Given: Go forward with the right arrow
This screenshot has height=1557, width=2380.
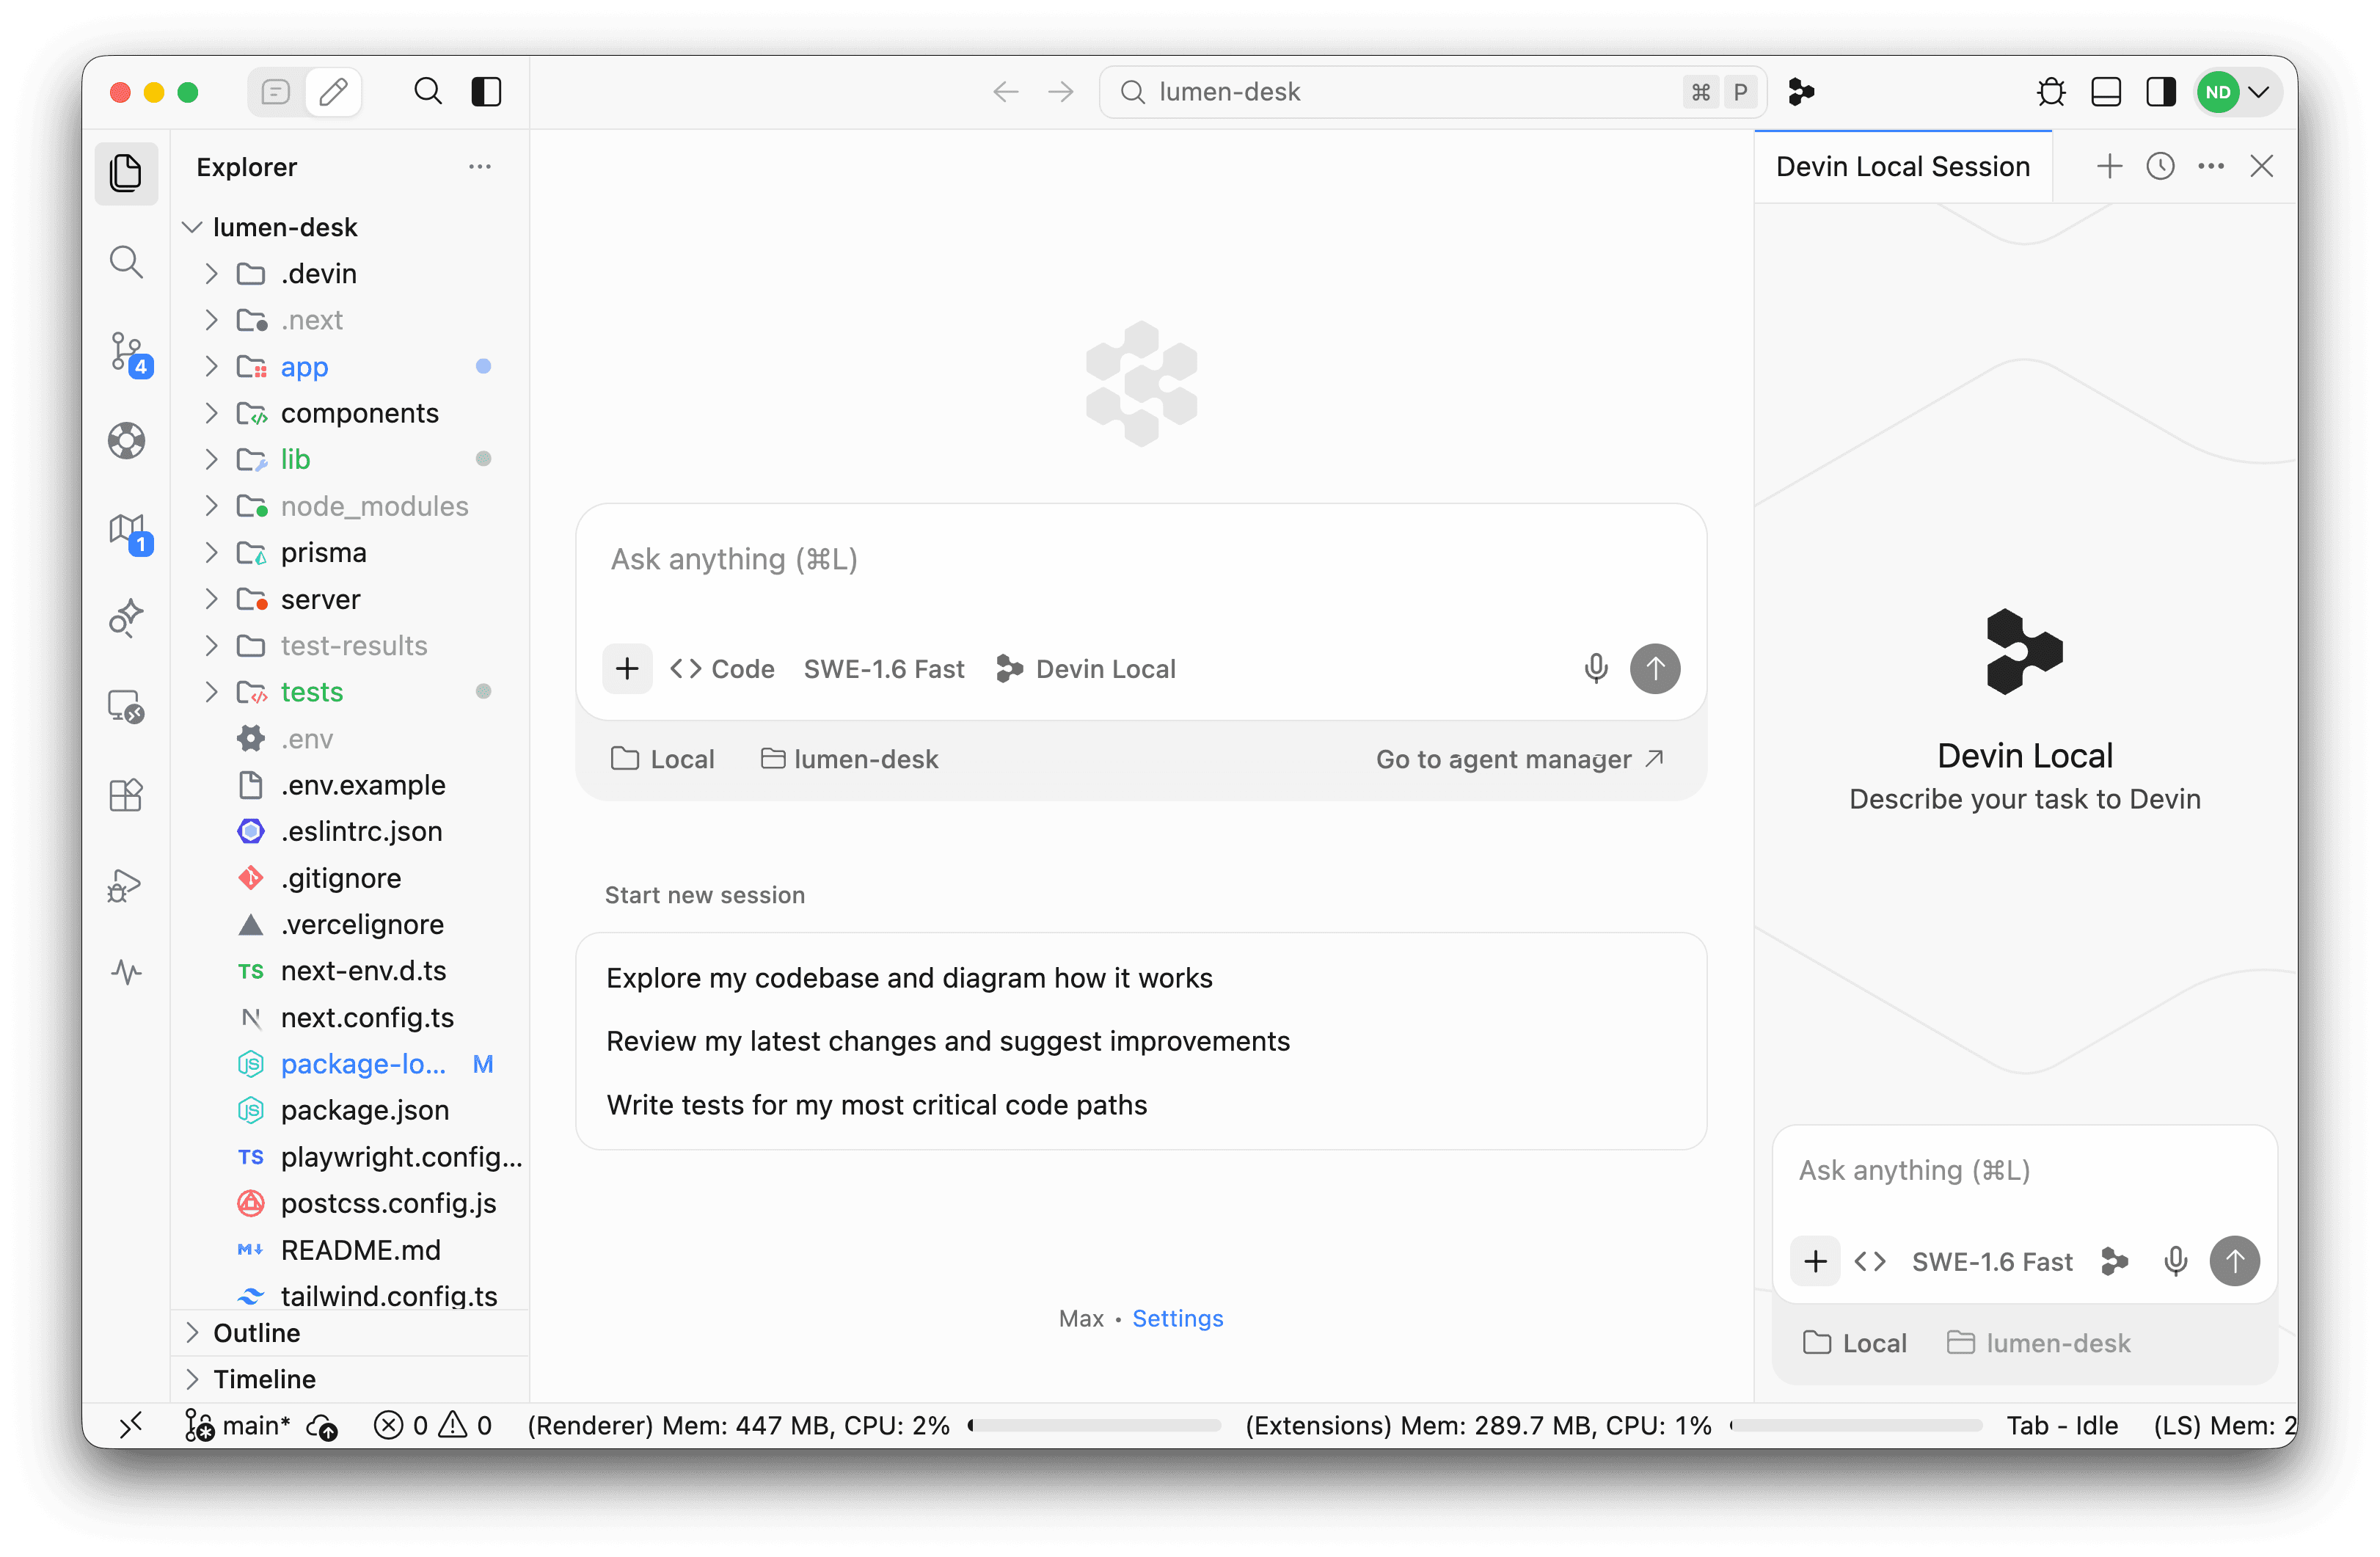Looking at the screenshot, I should tap(1061, 92).
